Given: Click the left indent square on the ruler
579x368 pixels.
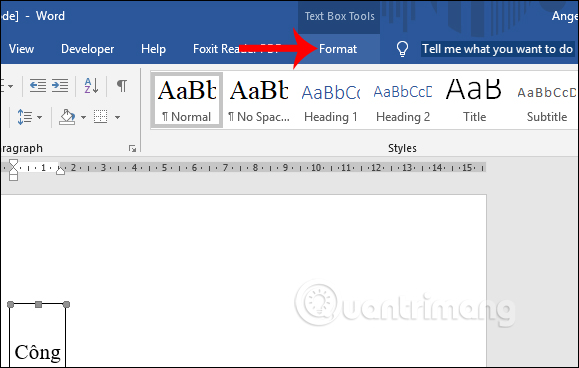Looking at the screenshot, I should 13,178.
